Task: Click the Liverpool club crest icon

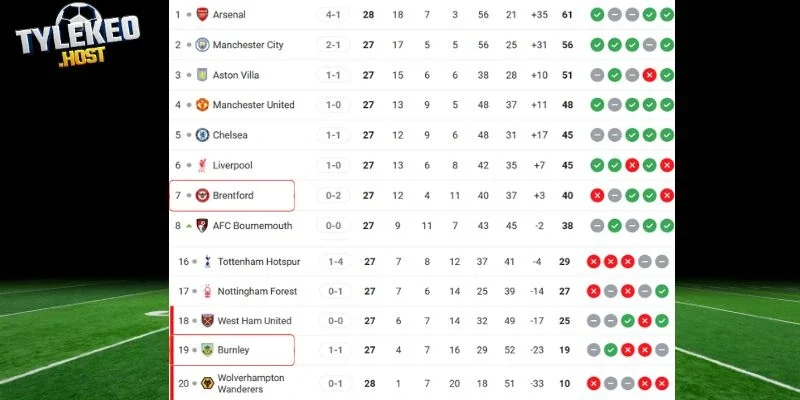Action: pyautogui.click(x=202, y=165)
